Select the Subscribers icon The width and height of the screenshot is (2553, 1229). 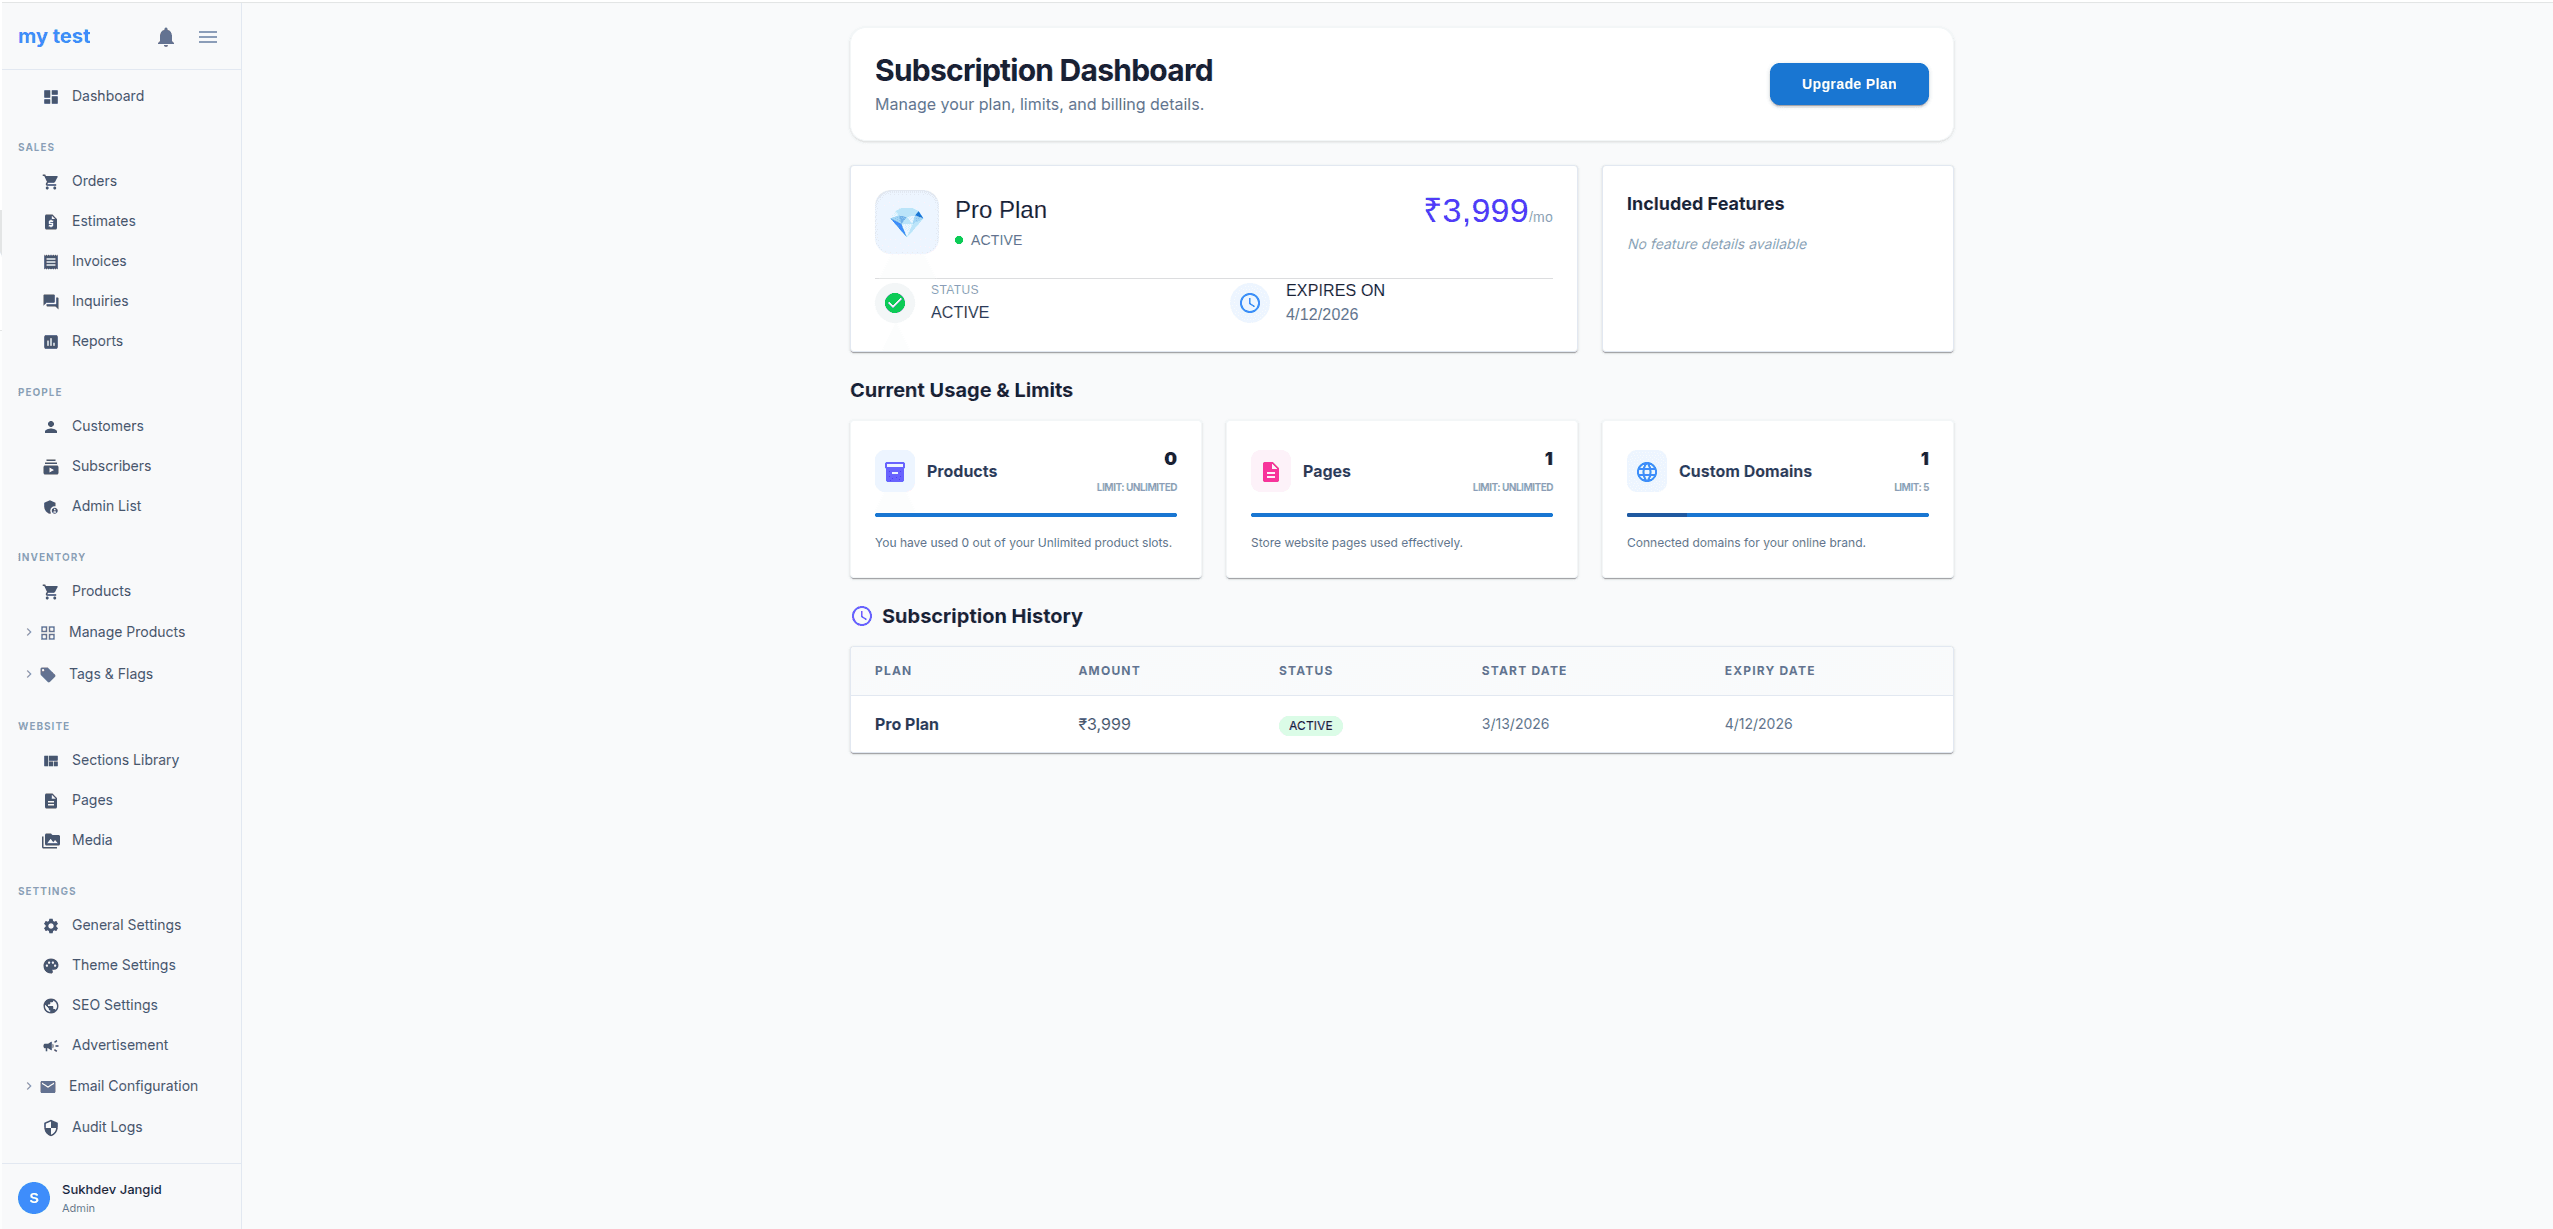click(51, 466)
